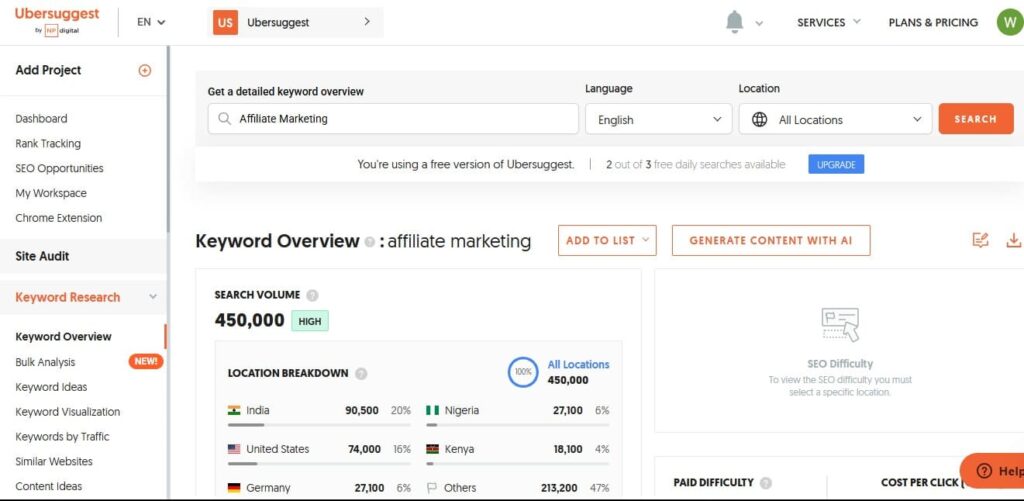The width and height of the screenshot is (1024, 501).
Task: Click the All Locations link in breakdown
Action: (x=578, y=364)
